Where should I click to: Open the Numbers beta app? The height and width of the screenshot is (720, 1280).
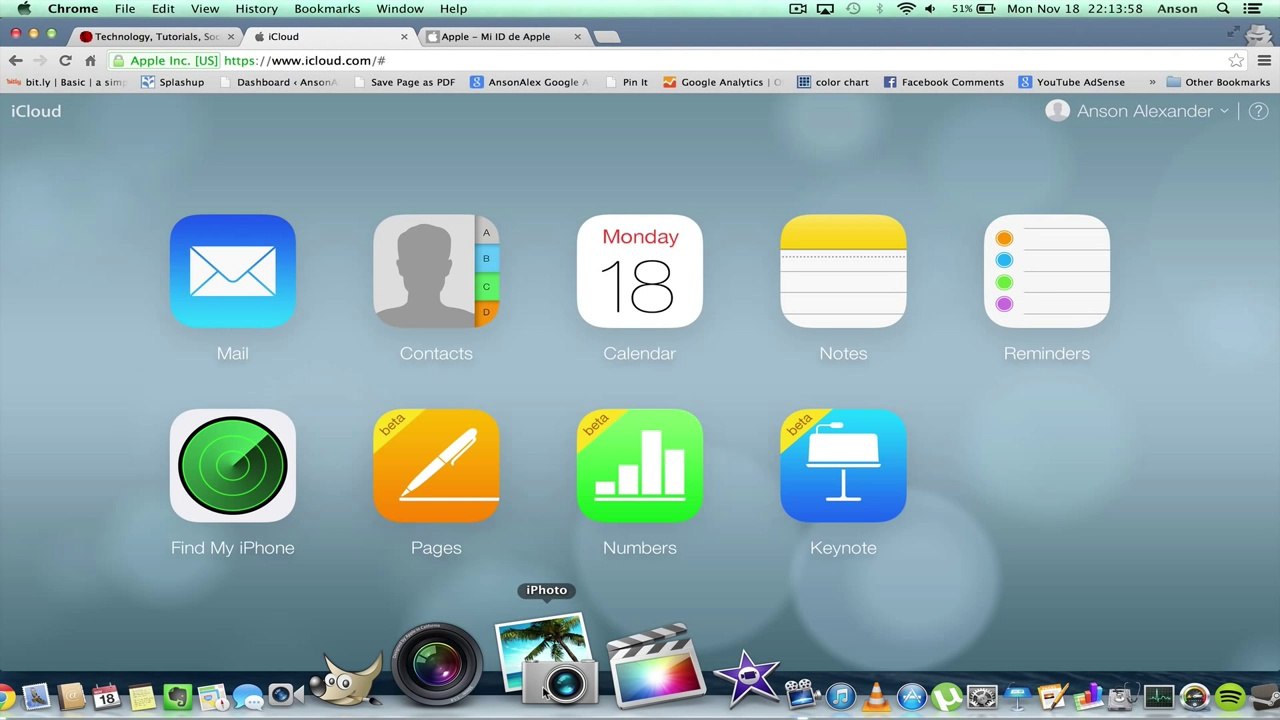pos(640,466)
